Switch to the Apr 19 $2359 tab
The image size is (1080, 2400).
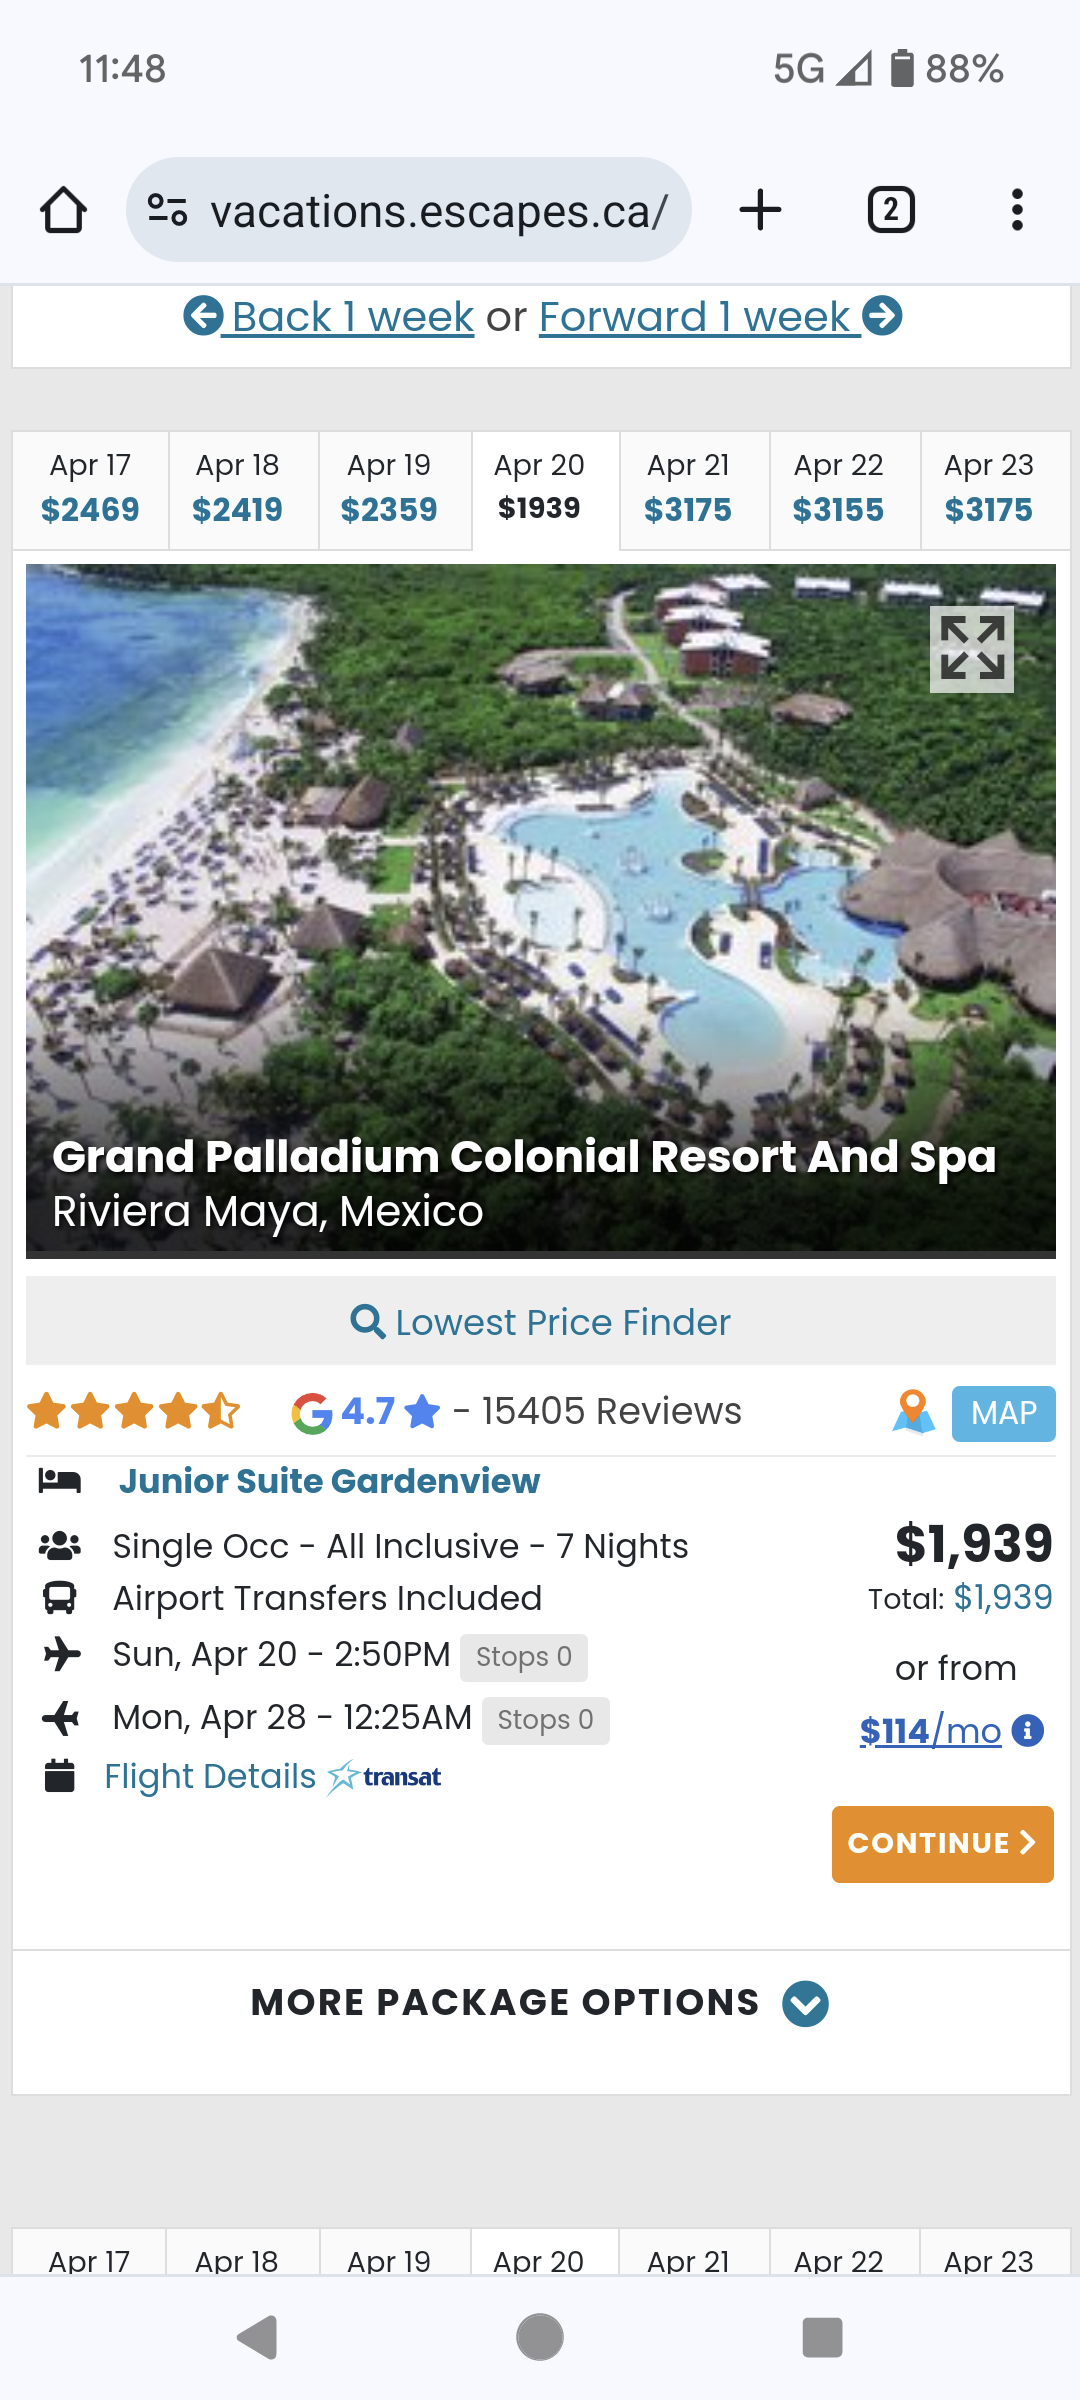click(389, 489)
